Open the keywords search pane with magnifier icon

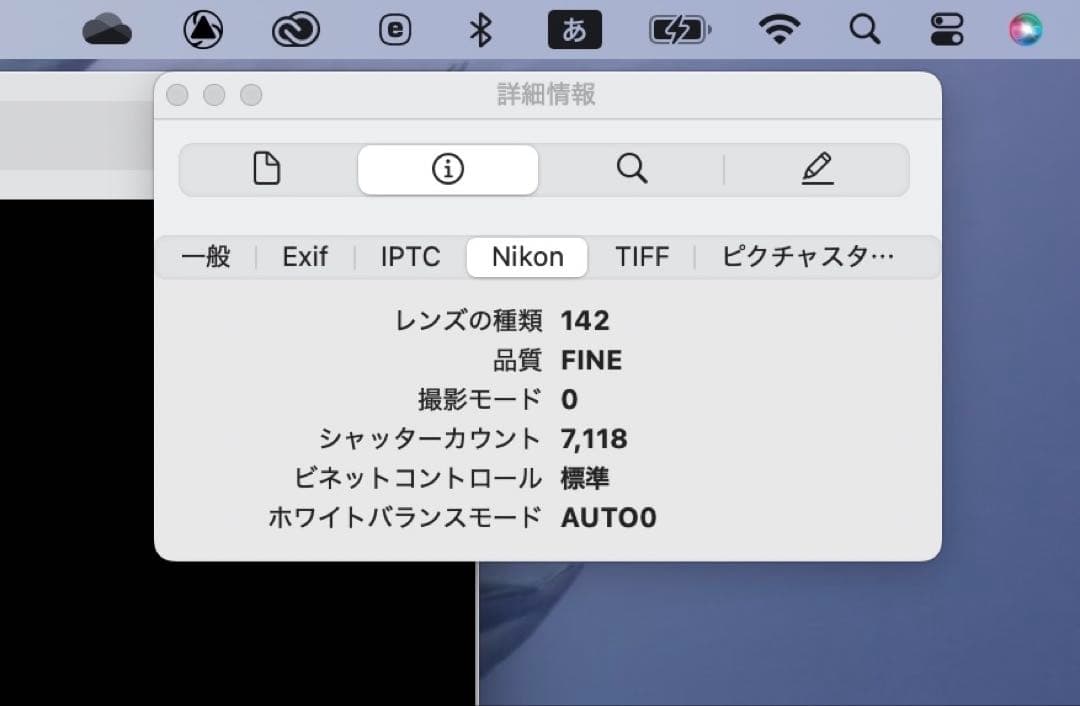click(632, 169)
